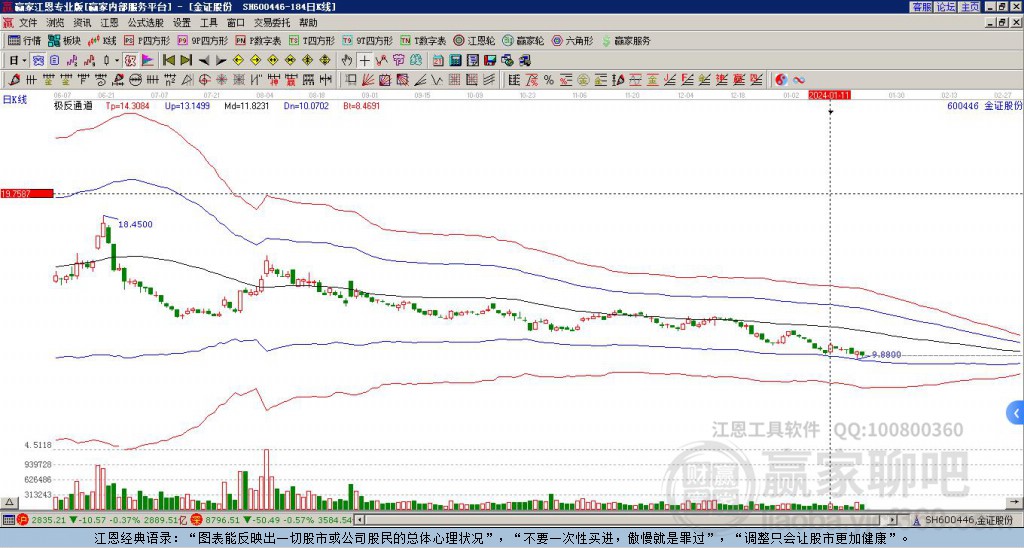Click the Up=13.1499 value
The image size is (1024, 548).
tap(187, 105)
